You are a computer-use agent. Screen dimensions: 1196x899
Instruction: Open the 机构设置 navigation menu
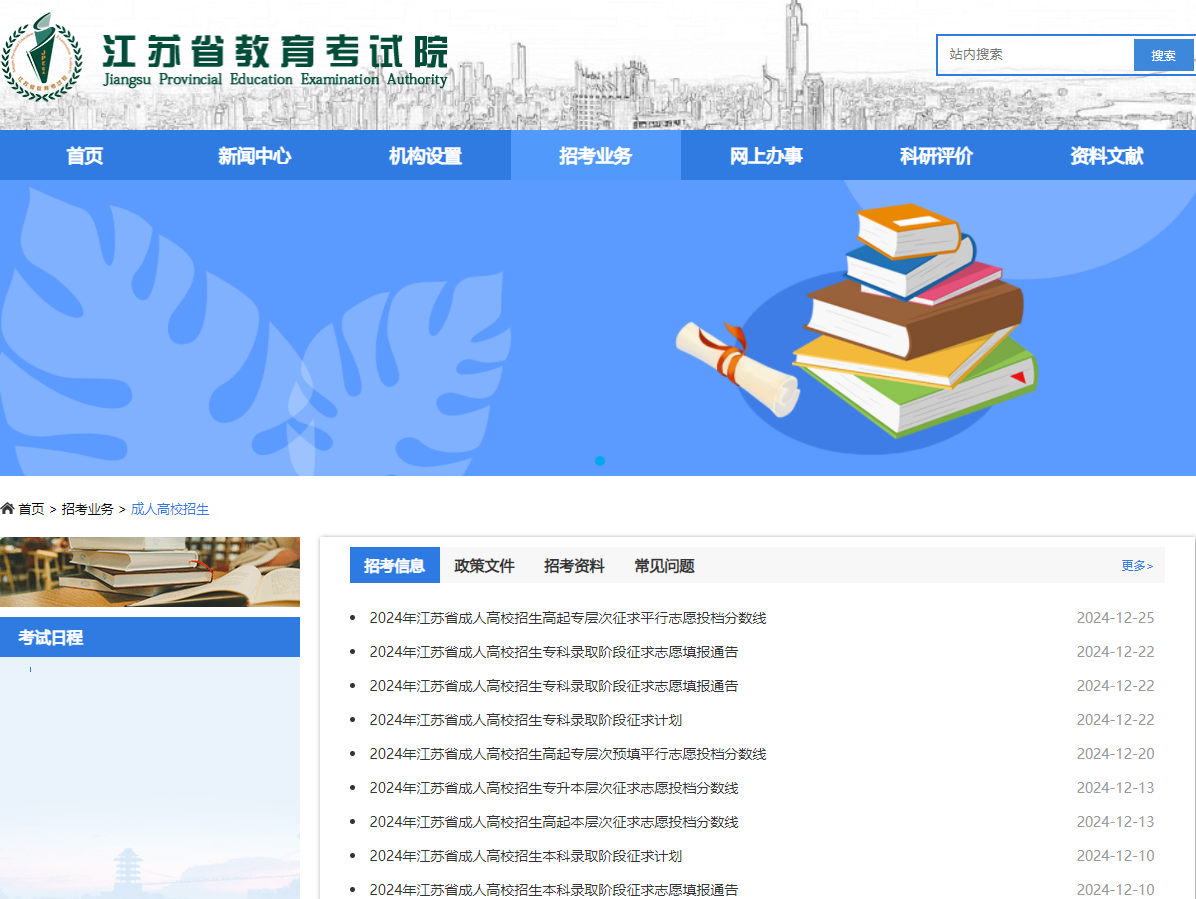point(425,155)
